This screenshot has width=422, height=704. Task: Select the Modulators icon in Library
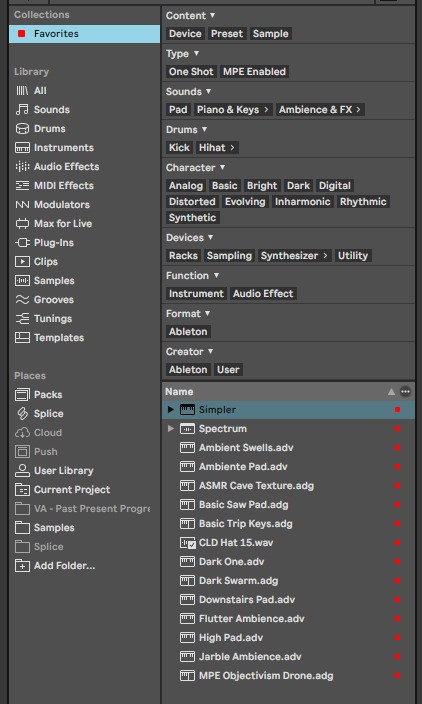tap(22, 205)
